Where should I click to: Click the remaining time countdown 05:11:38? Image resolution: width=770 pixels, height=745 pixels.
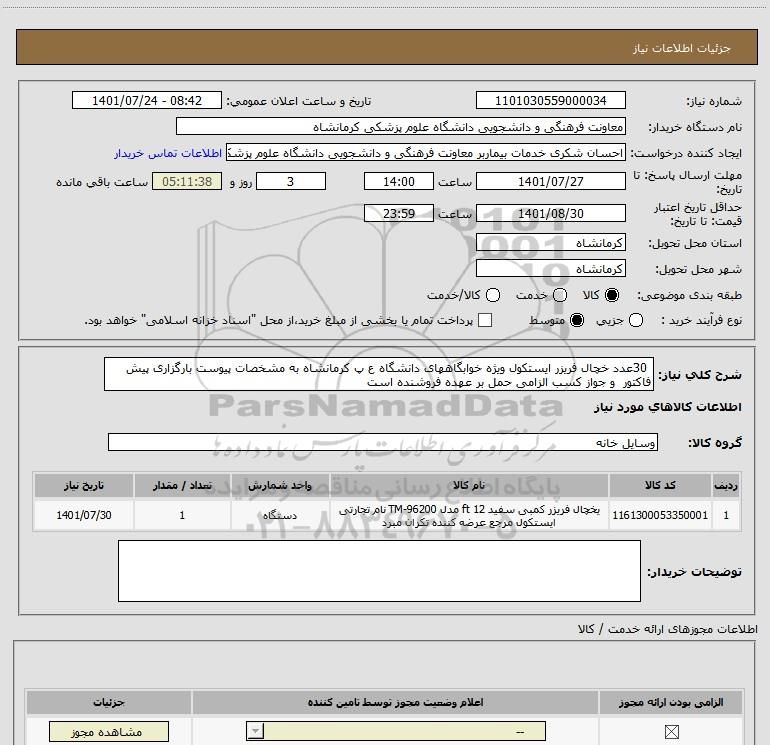[187, 181]
